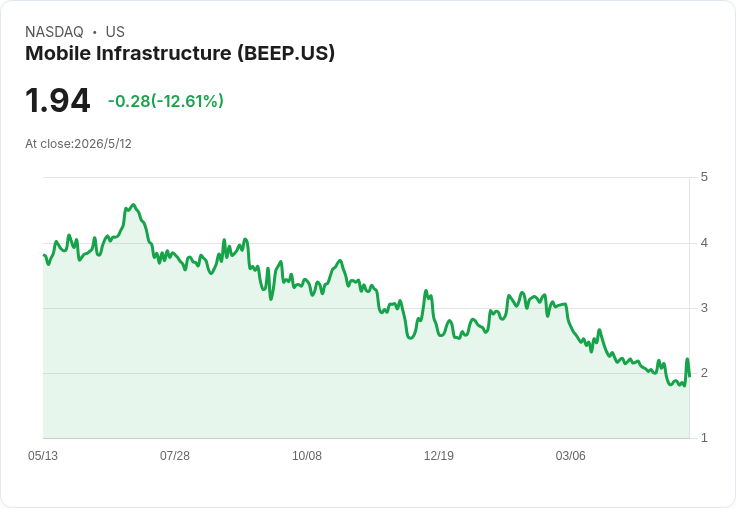The height and width of the screenshot is (508, 736).
Task: Click the y-axis value 2 label
Action: pyautogui.click(x=704, y=373)
